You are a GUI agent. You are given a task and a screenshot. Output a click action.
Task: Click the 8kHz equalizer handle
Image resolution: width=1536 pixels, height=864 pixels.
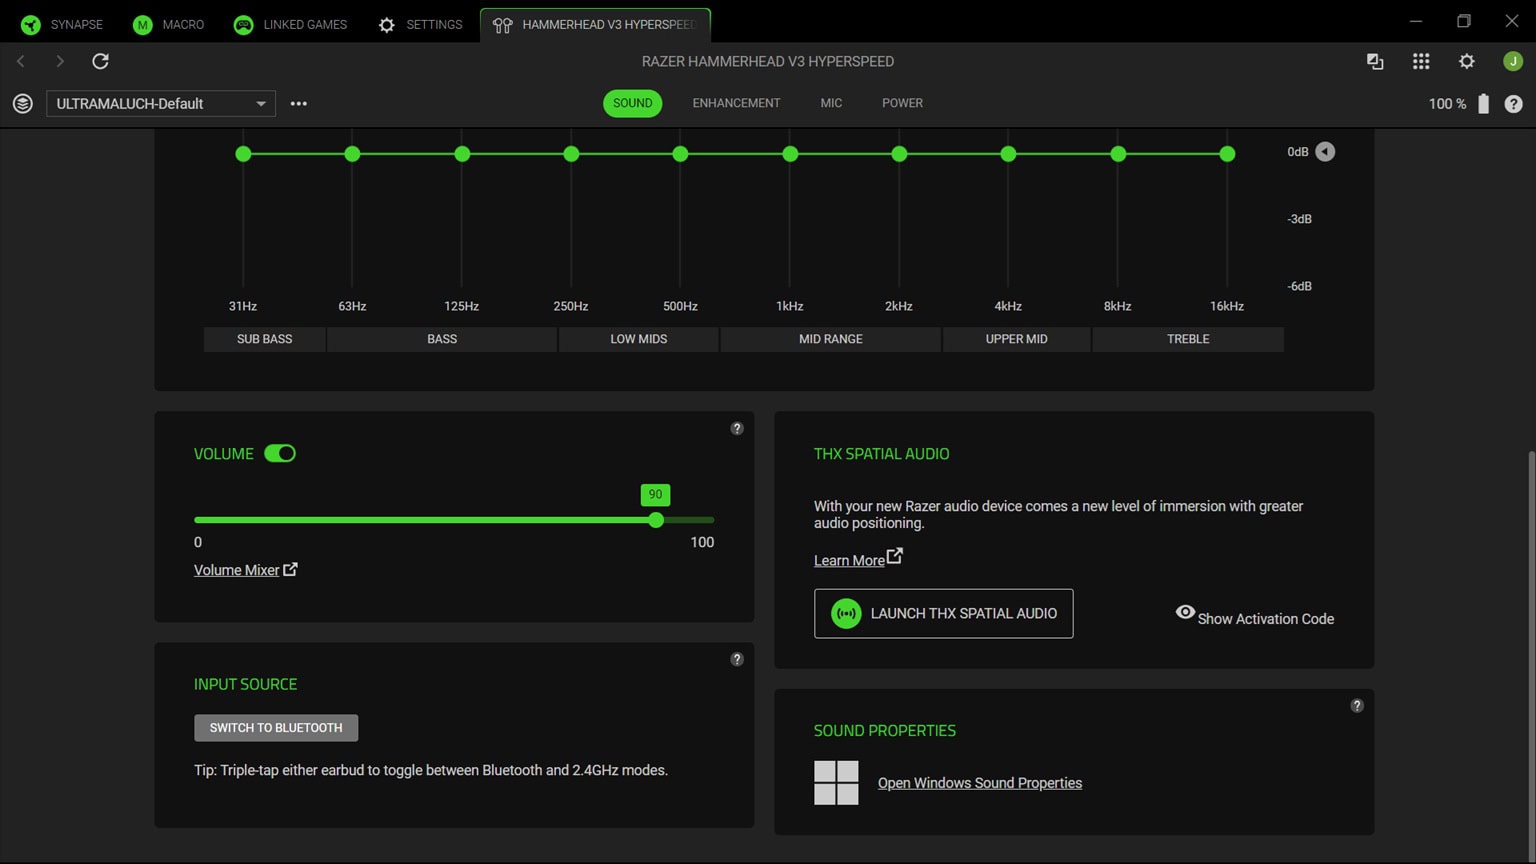click(1118, 154)
